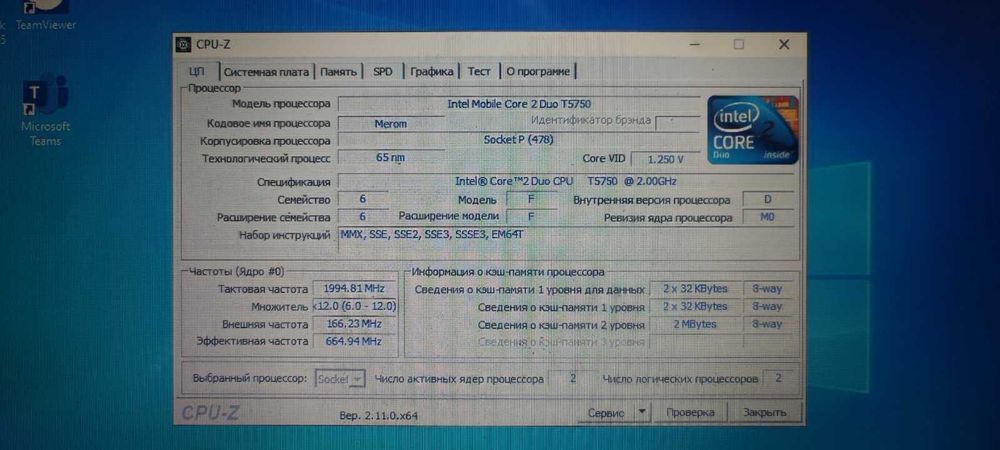Open the О программе tab
This screenshot has width=1000, height=450.
pos(538,72)
